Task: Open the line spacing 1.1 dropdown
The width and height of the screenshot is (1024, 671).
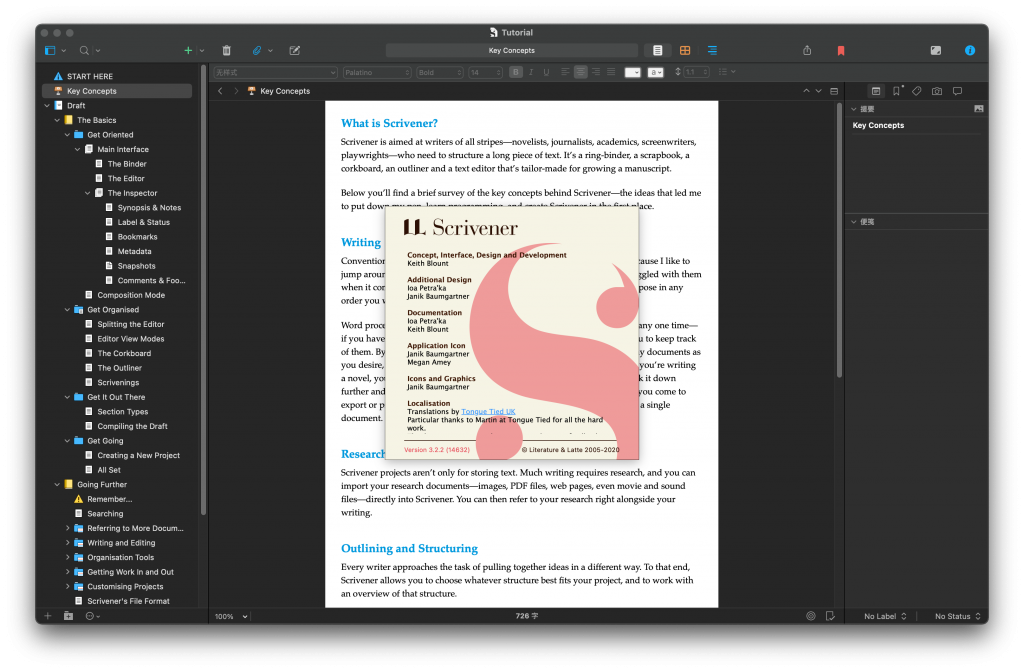Action: coord(696,73)
